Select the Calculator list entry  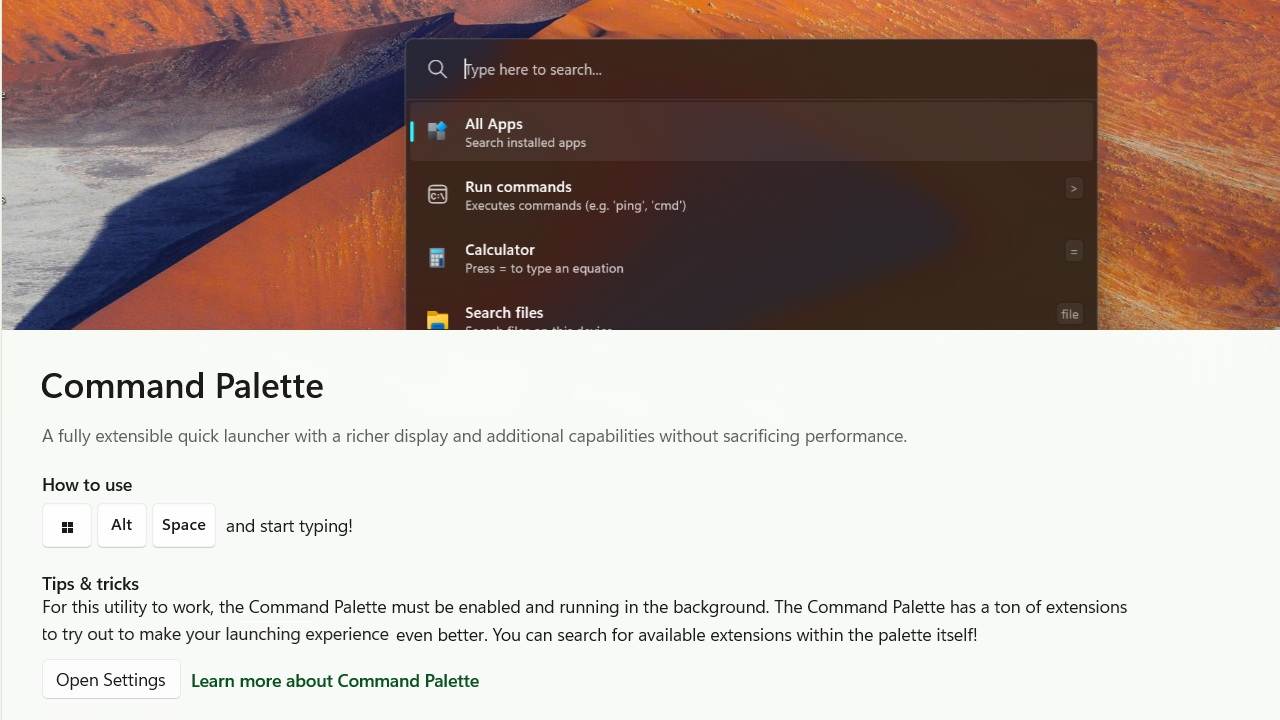click(700, 257)
